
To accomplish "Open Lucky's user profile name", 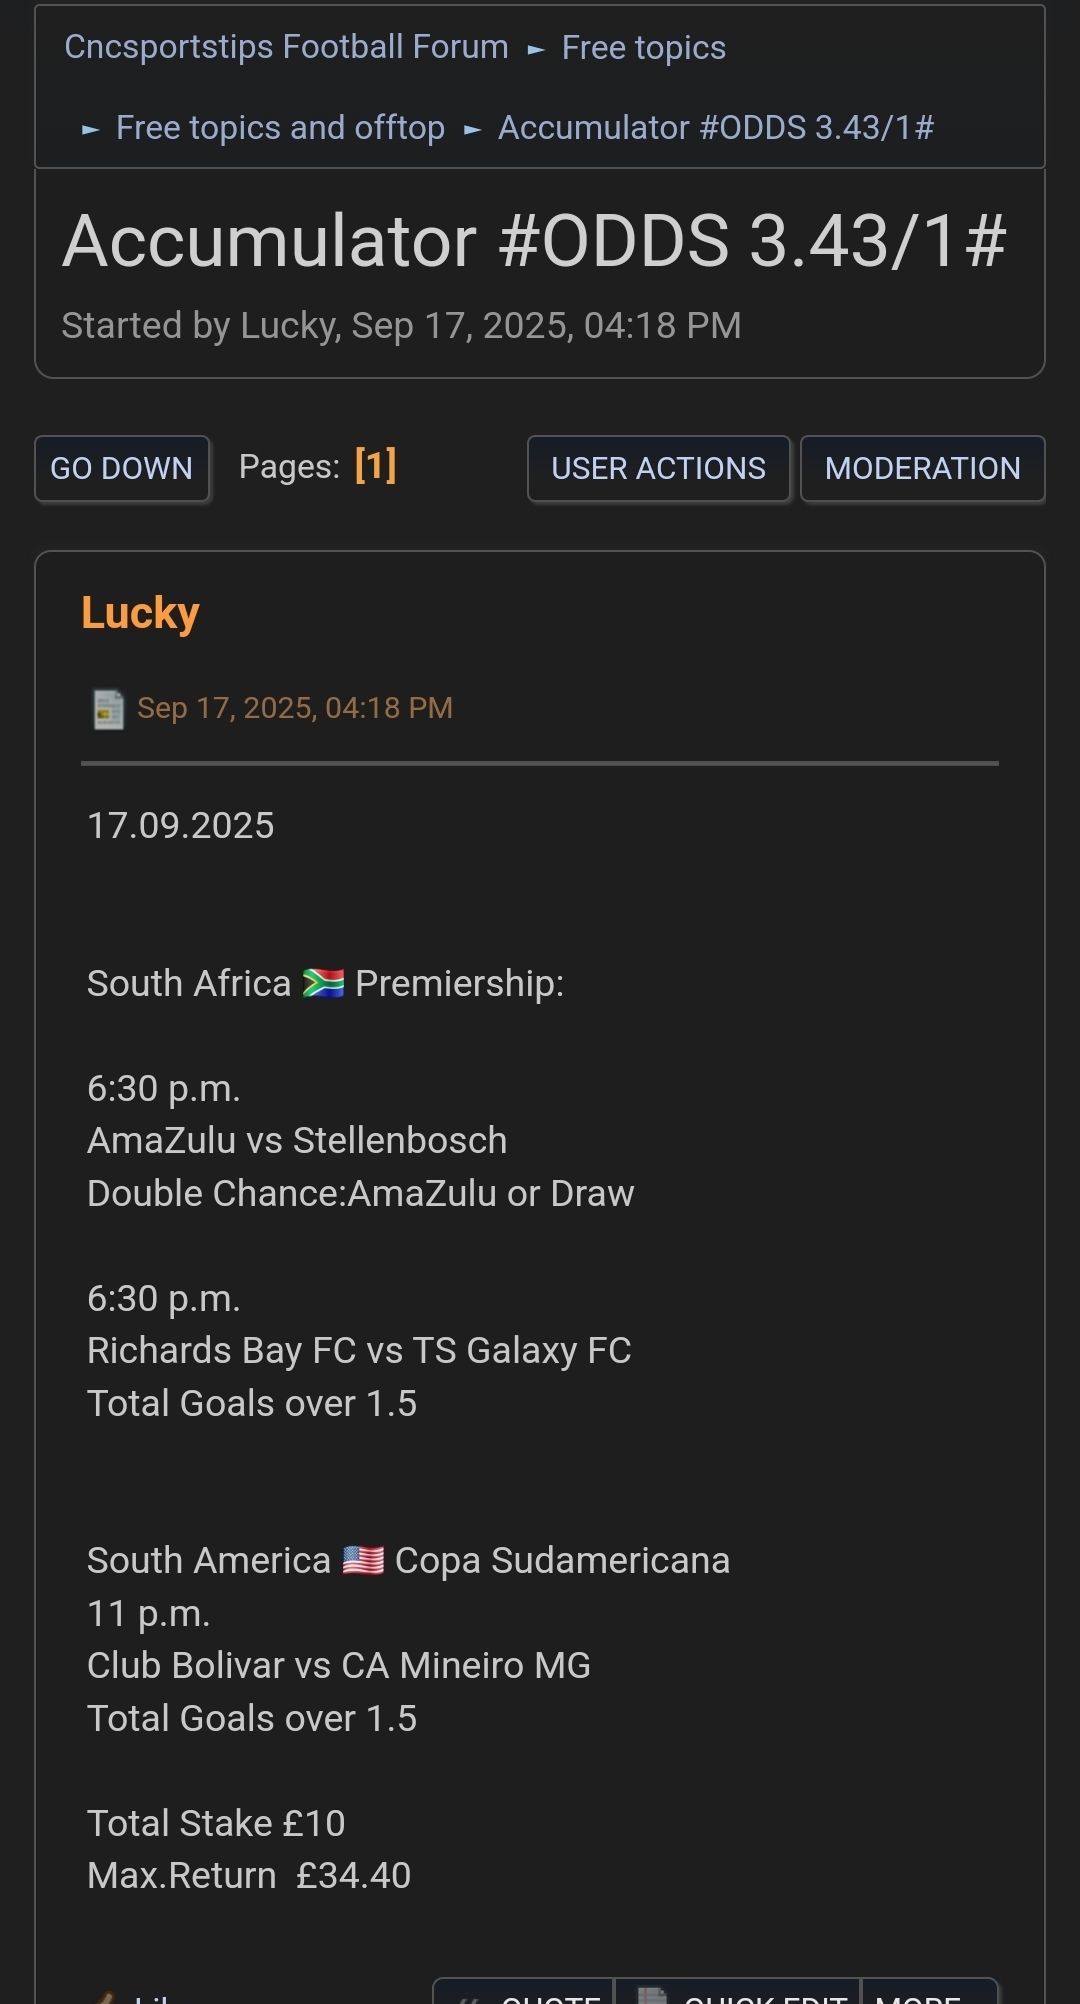I will tap(140, 613).
